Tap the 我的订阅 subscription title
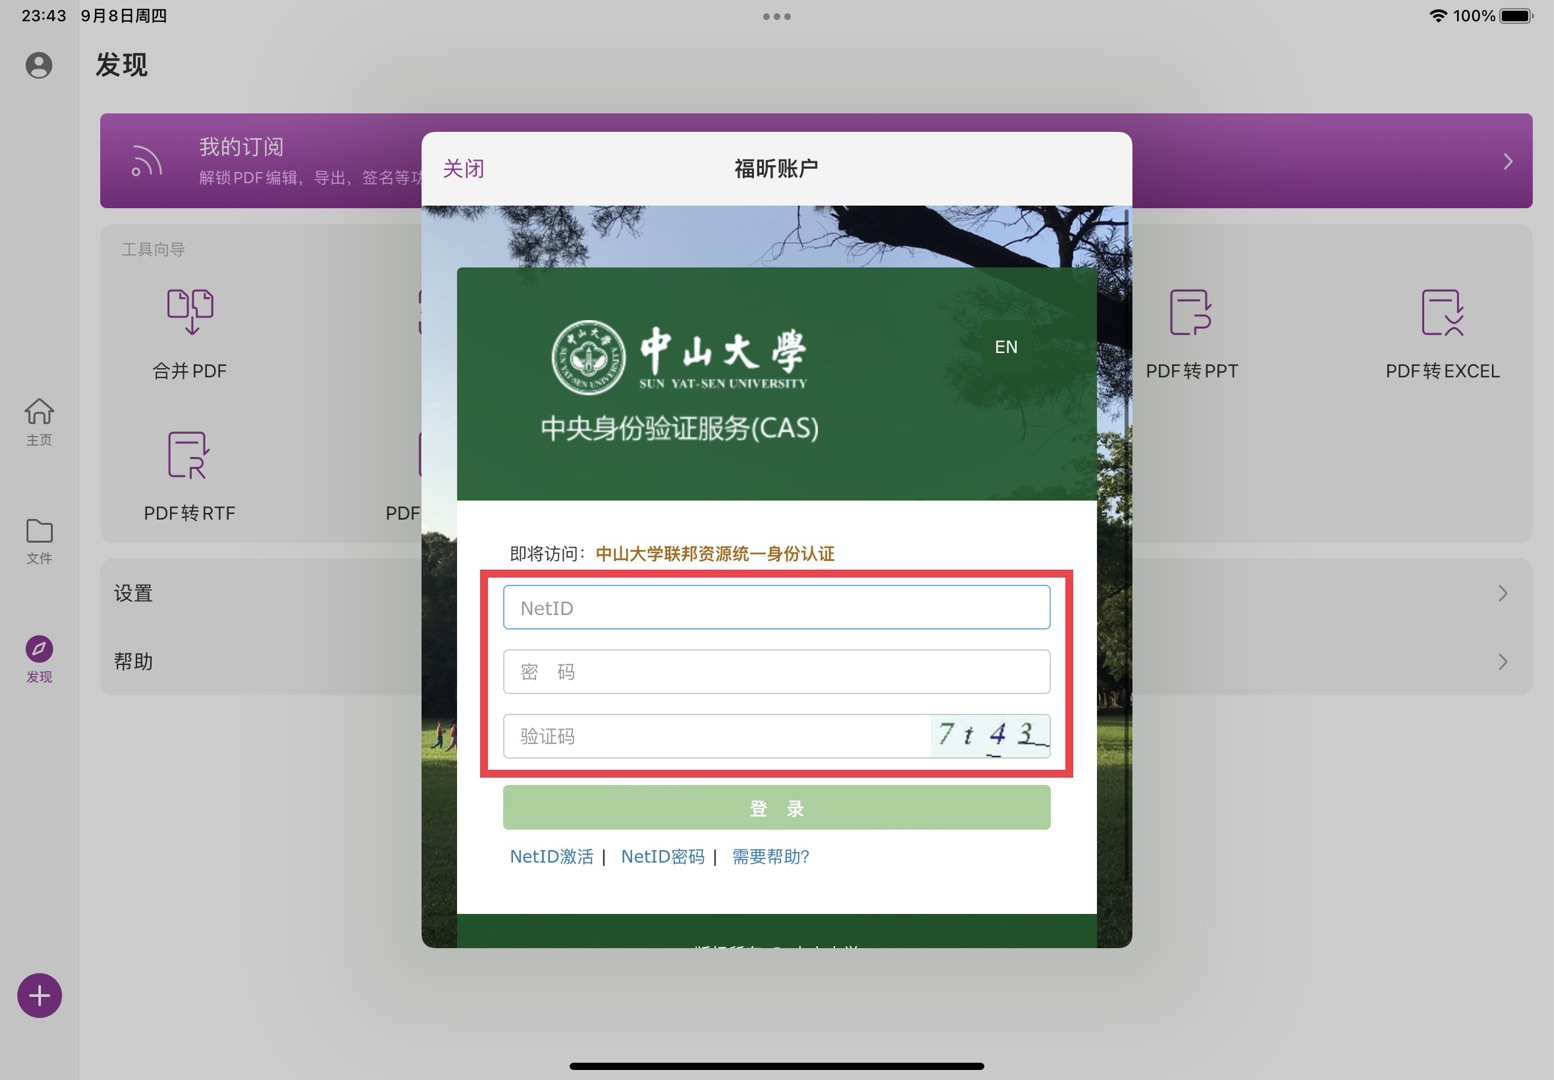 click(x=241, y=147)
